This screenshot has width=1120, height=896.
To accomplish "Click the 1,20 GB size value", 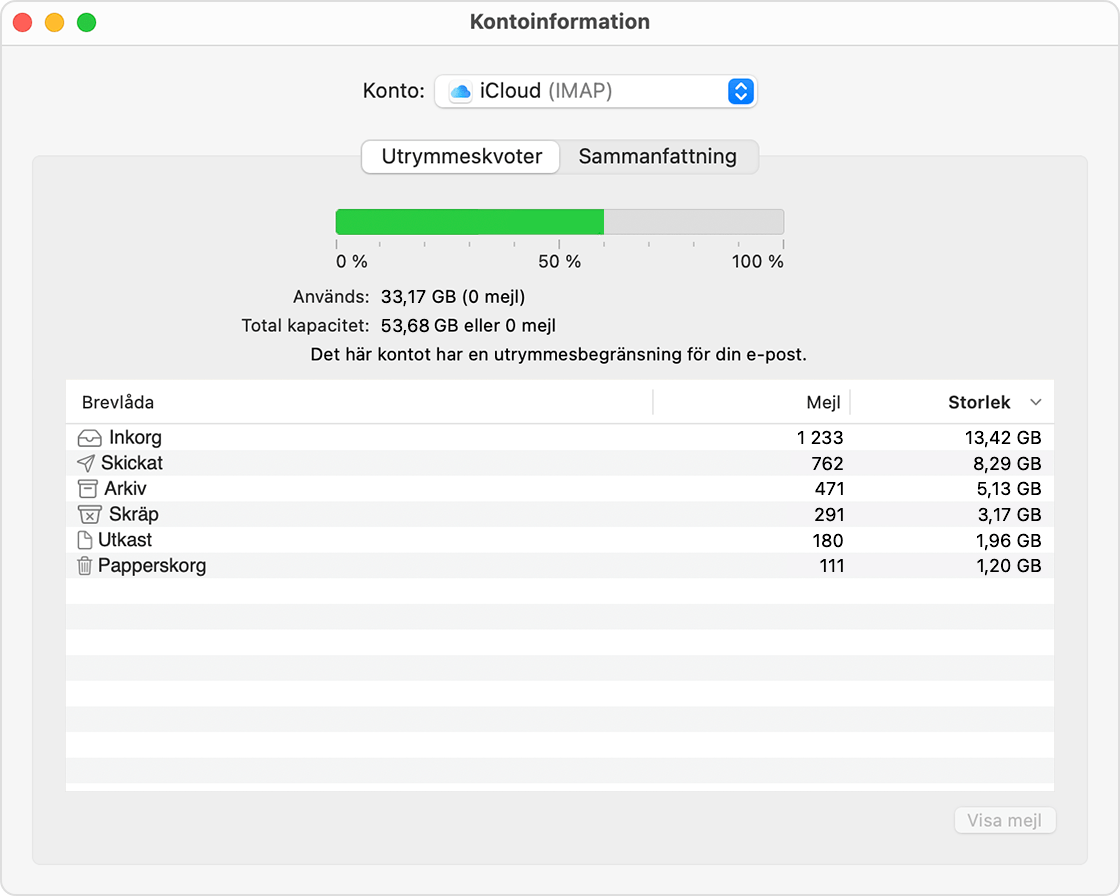I will (x=1009, y=566).
